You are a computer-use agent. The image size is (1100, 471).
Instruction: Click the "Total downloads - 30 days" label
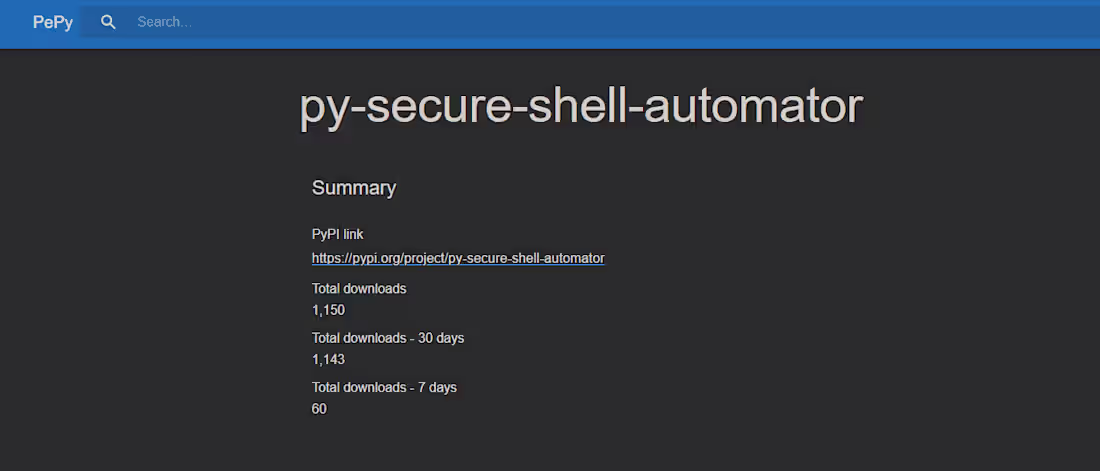coord(388,338)
